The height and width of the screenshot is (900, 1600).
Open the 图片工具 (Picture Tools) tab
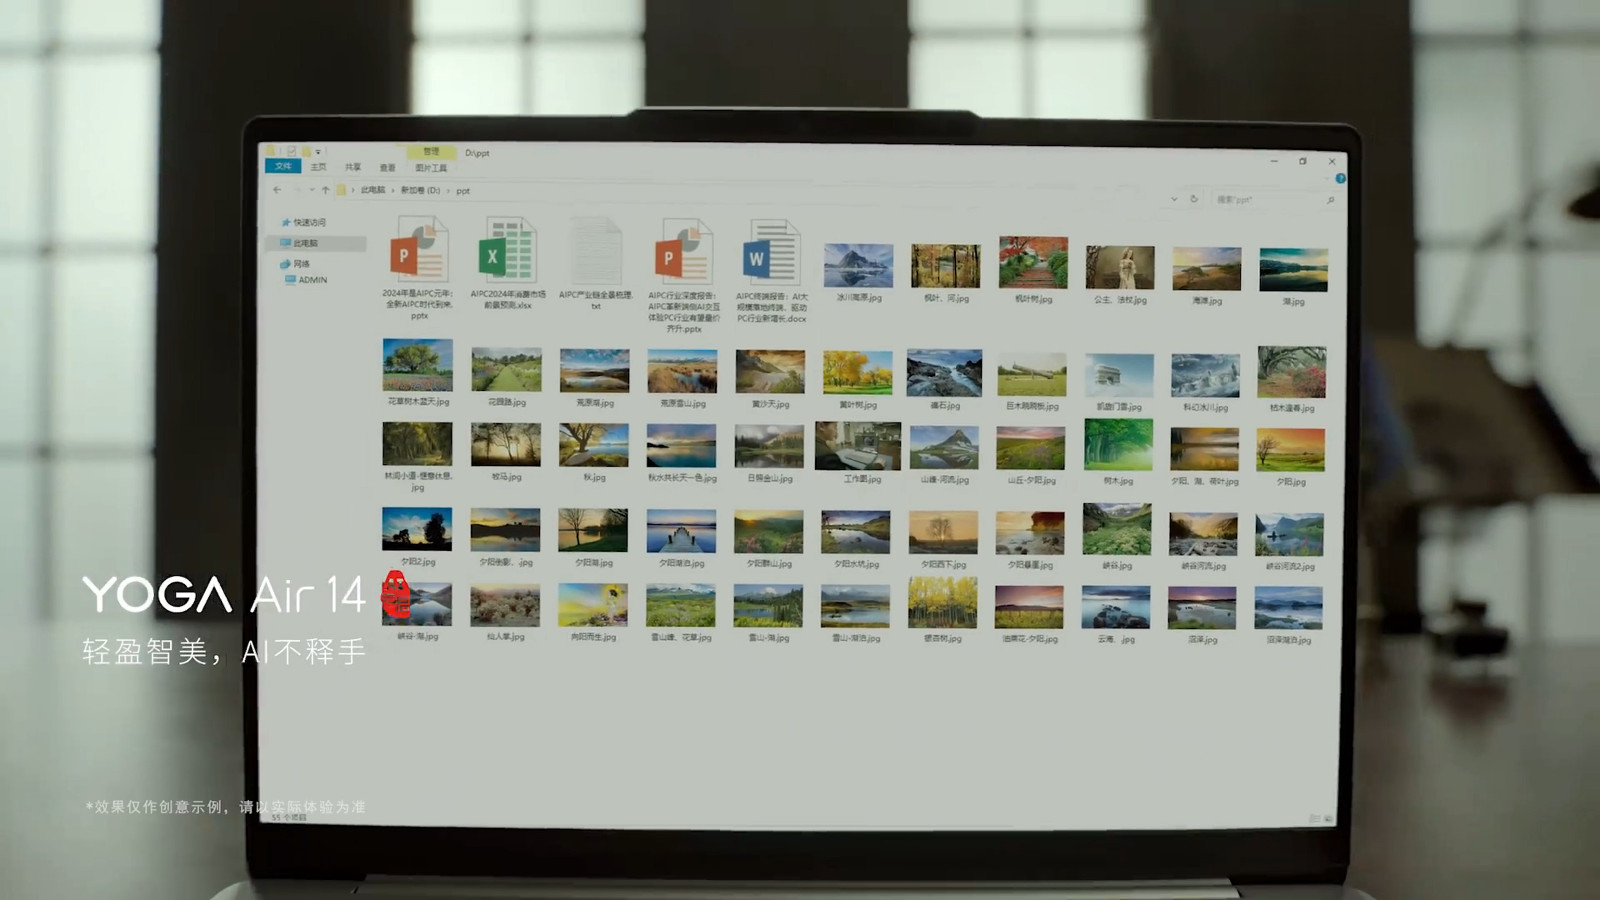click(432, 168)
